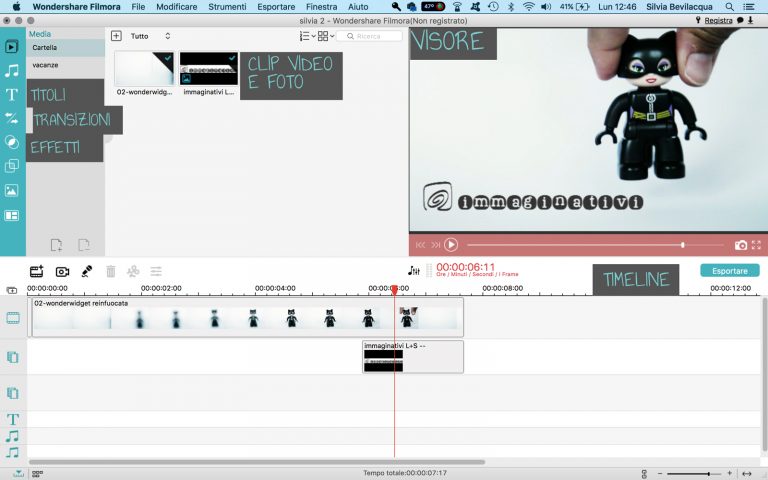The height and width of the screenshot is (480, 768).
Task: Click the Ricerca search field
Action: pos(370,36)
